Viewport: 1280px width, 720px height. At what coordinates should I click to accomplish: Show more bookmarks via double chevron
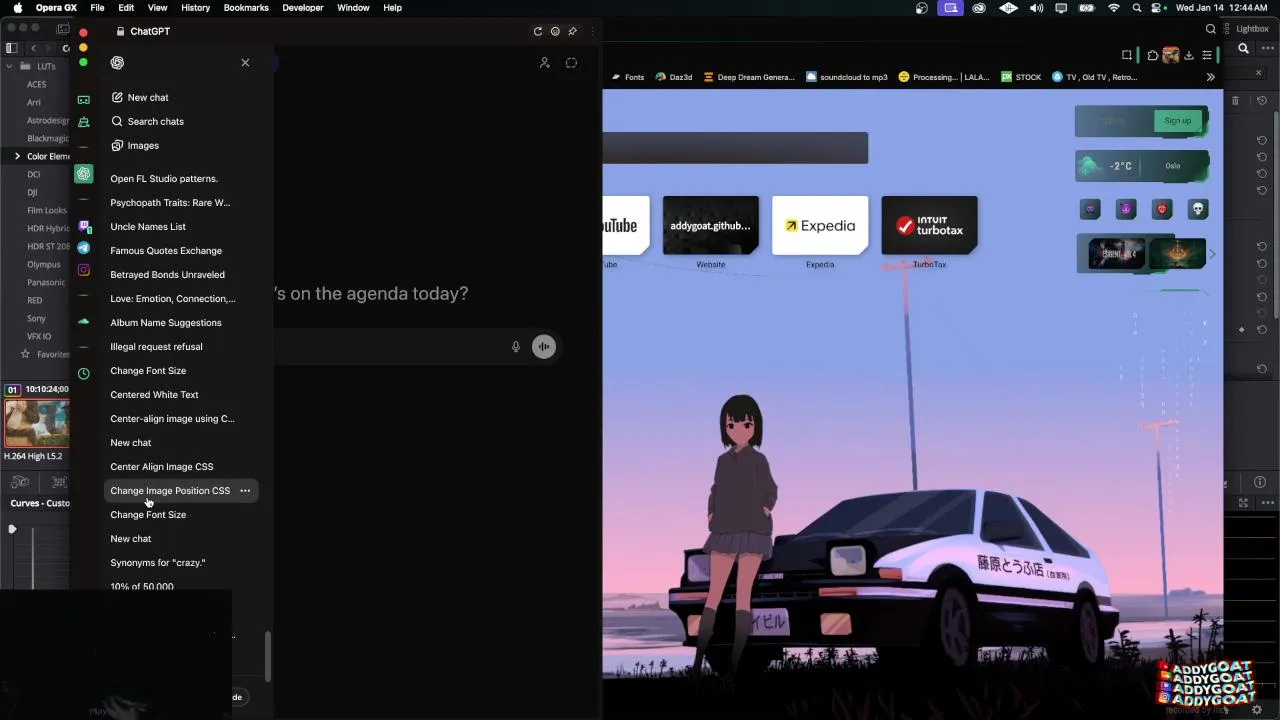pos(1210,77)
